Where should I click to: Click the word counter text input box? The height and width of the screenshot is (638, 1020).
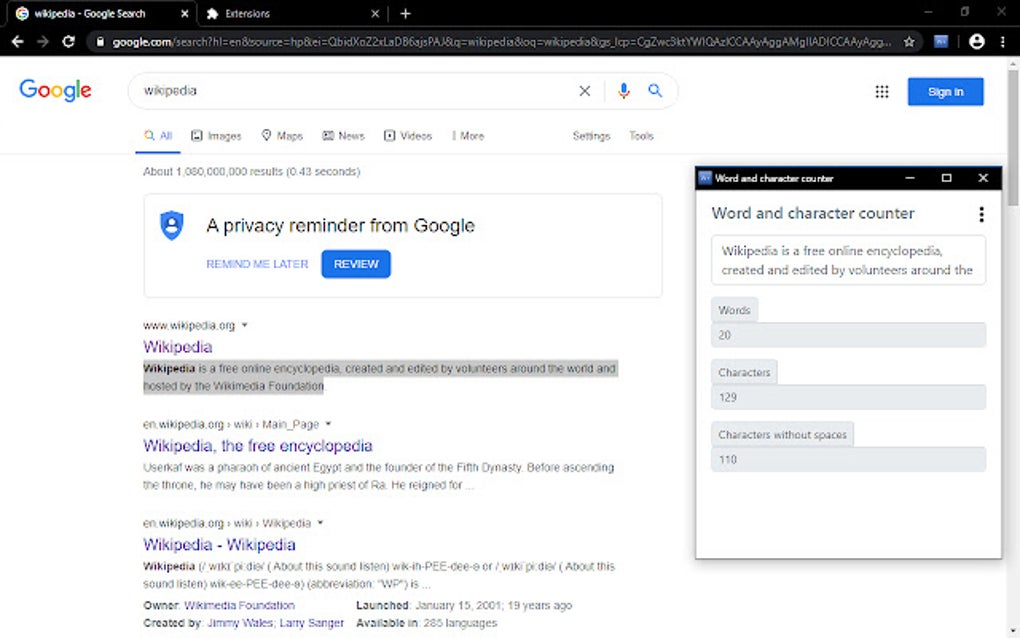tap(848, 260)
